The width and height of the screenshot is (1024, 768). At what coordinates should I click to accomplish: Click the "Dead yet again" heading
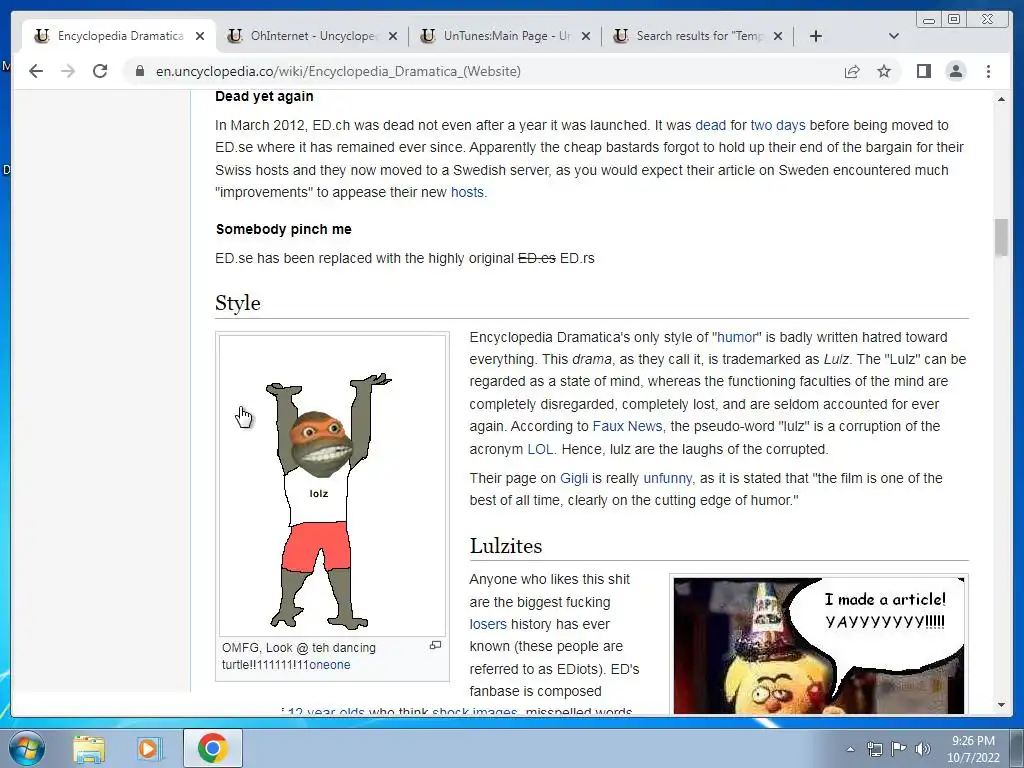click(x=264, y=97)
